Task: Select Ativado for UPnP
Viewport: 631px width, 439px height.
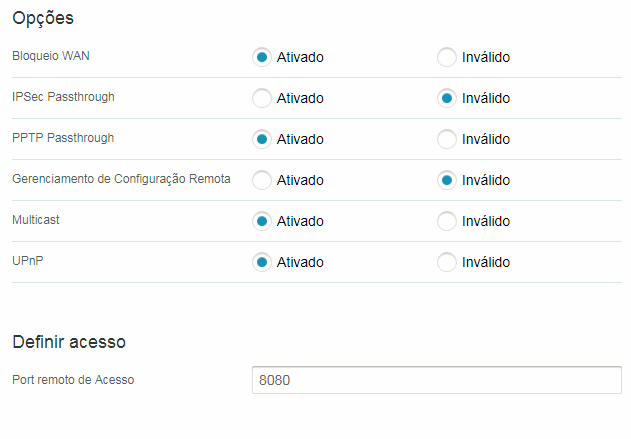Action: pyautogui.click(x=262, y=262)
